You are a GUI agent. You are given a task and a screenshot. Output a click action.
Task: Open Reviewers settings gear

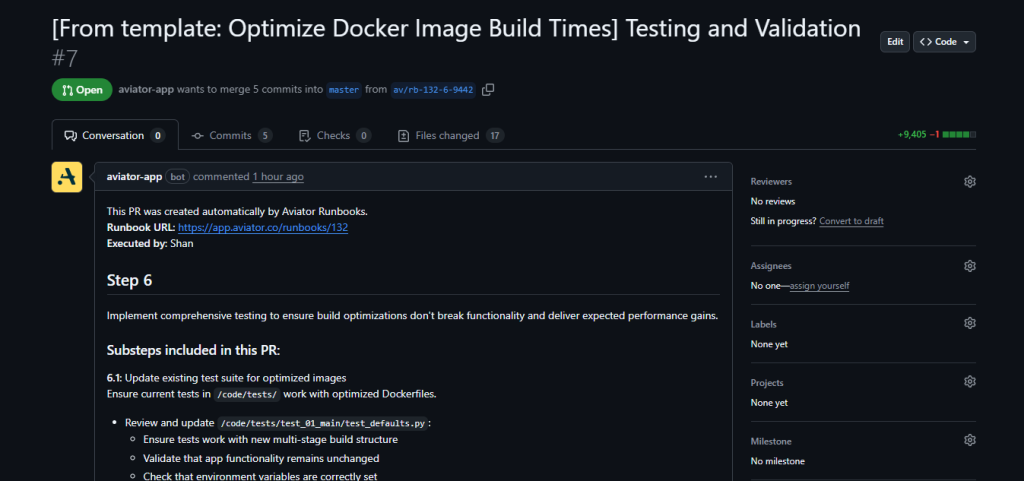point(969,182)
